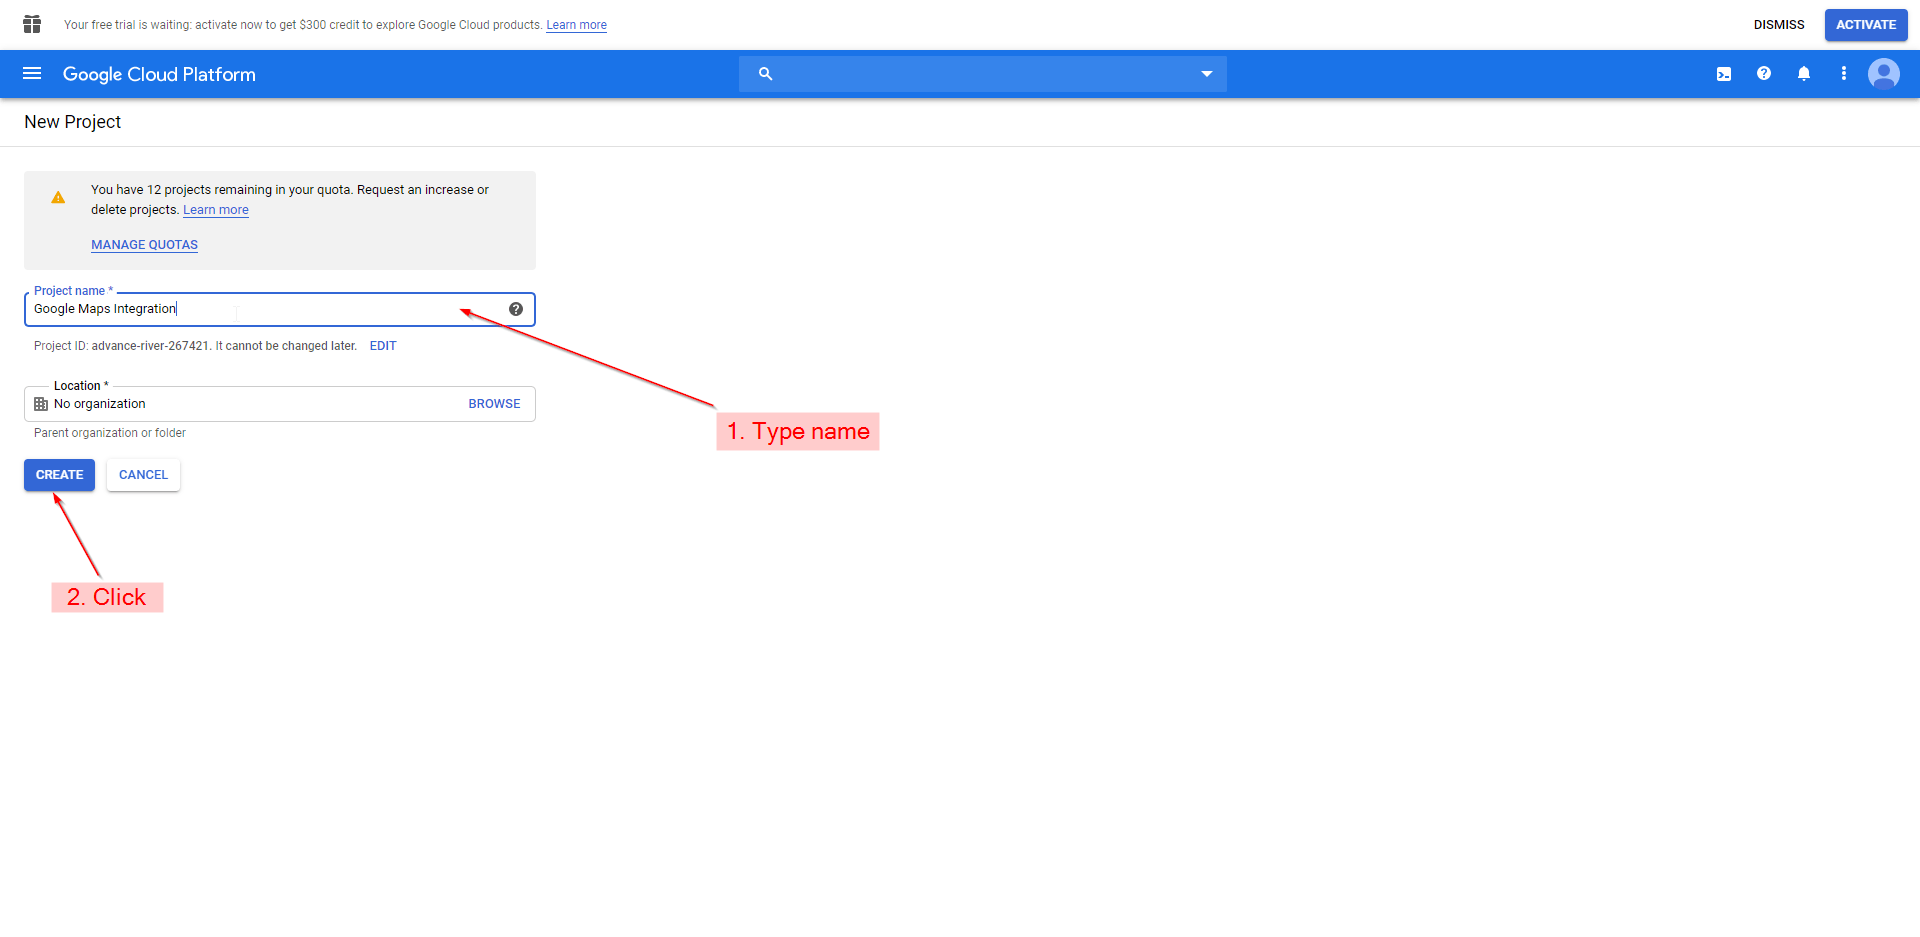This screenshot has width=1920, height=937.
Task: Click the New Project page heading
Action: point(72,122)
